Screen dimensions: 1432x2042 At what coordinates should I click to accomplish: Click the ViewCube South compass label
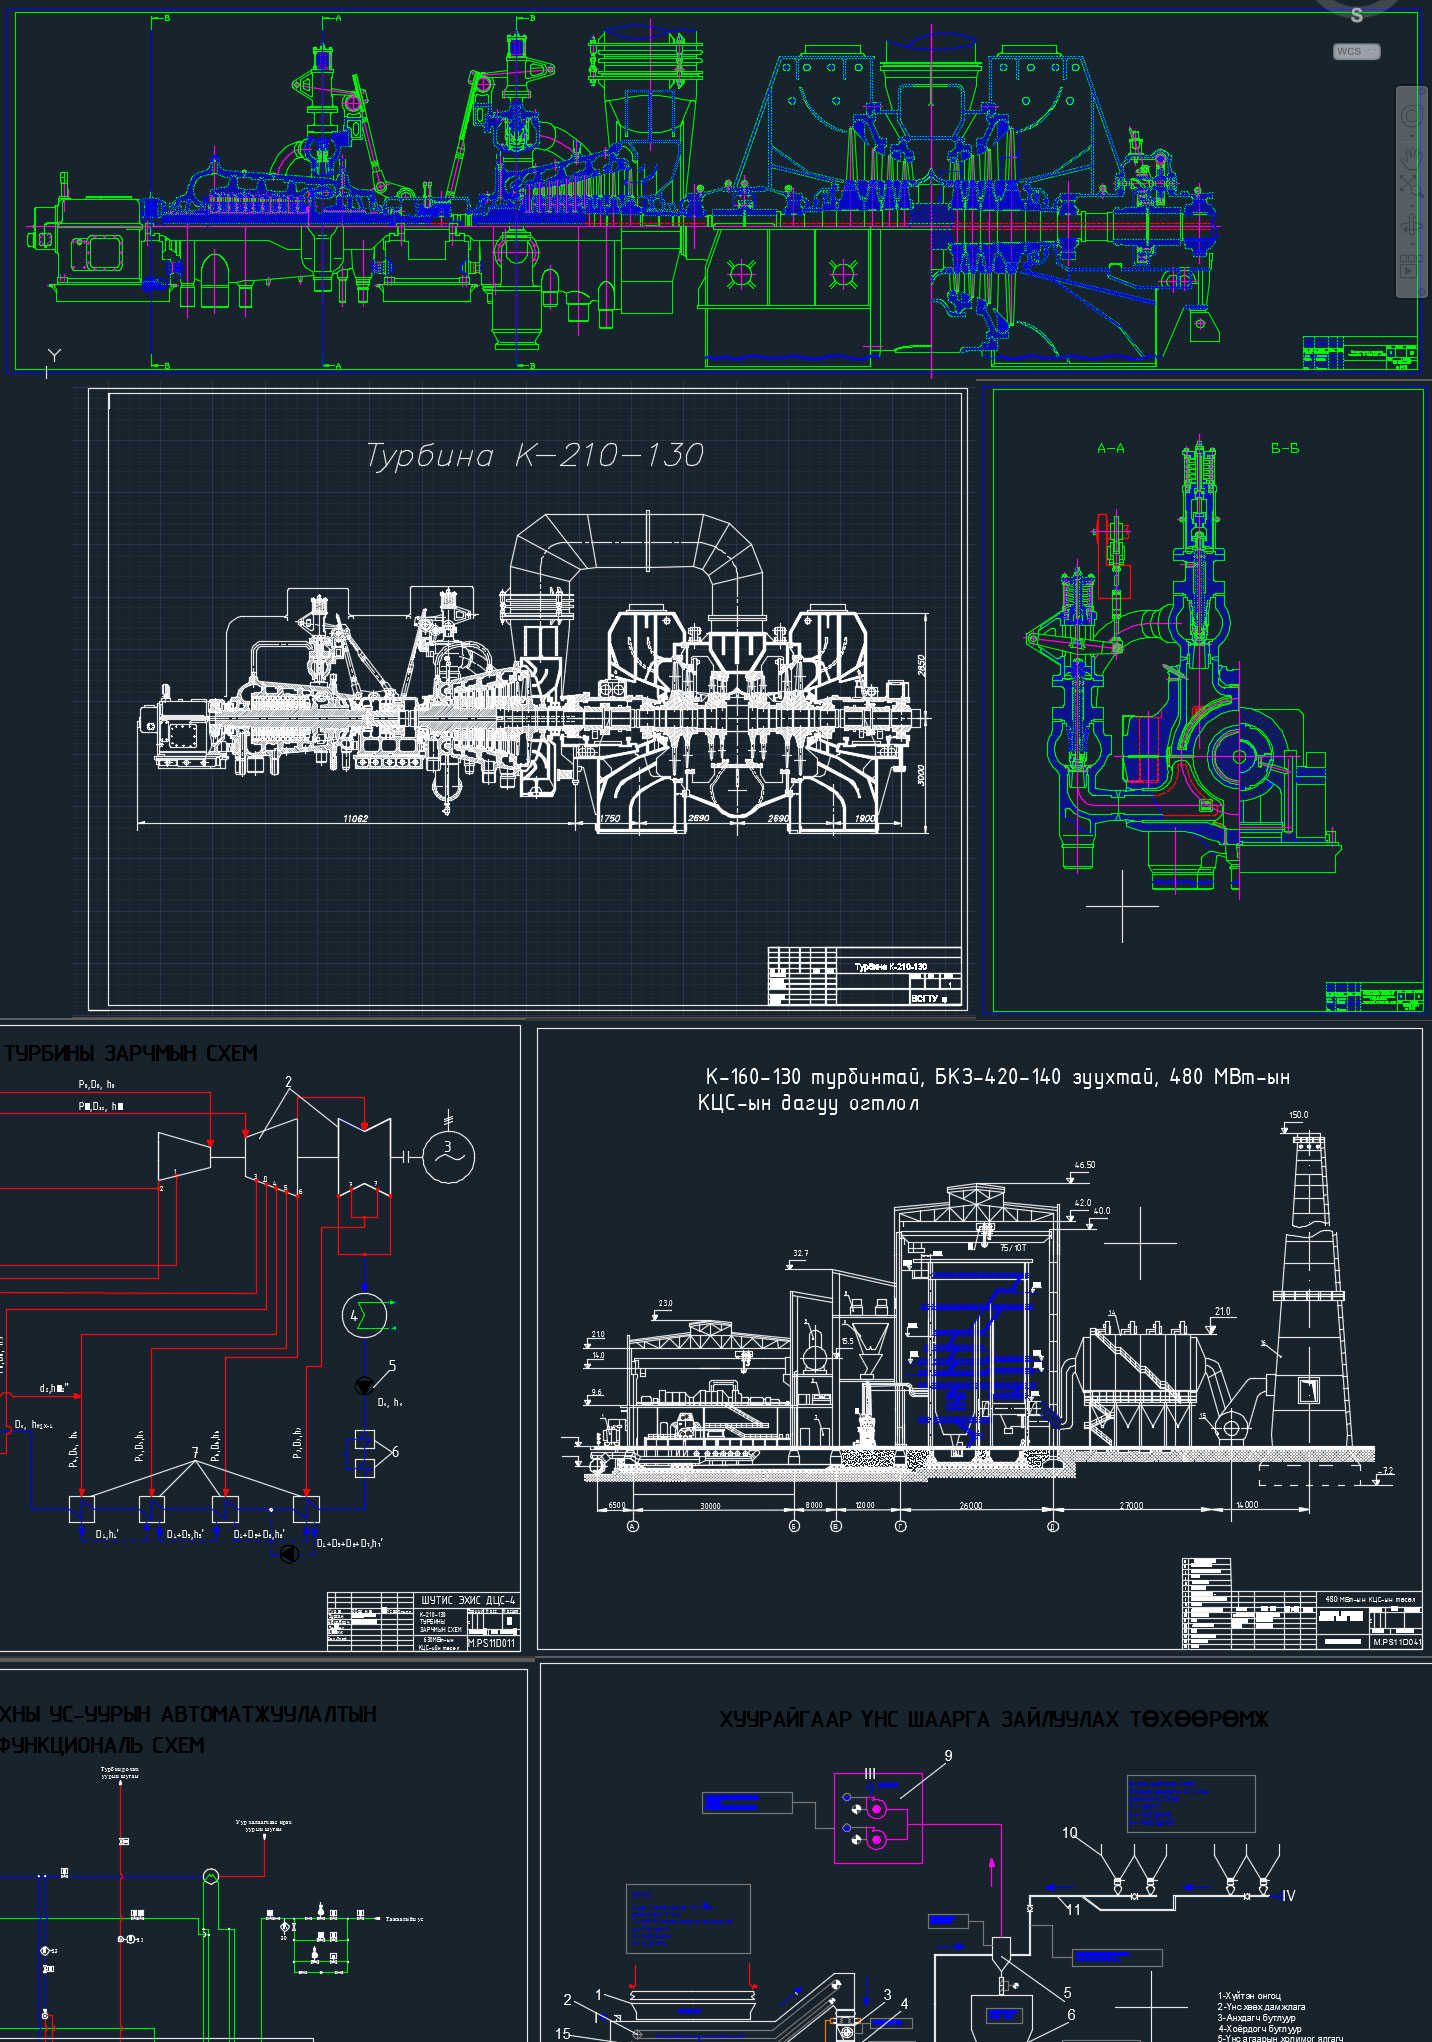point(1356,15)
